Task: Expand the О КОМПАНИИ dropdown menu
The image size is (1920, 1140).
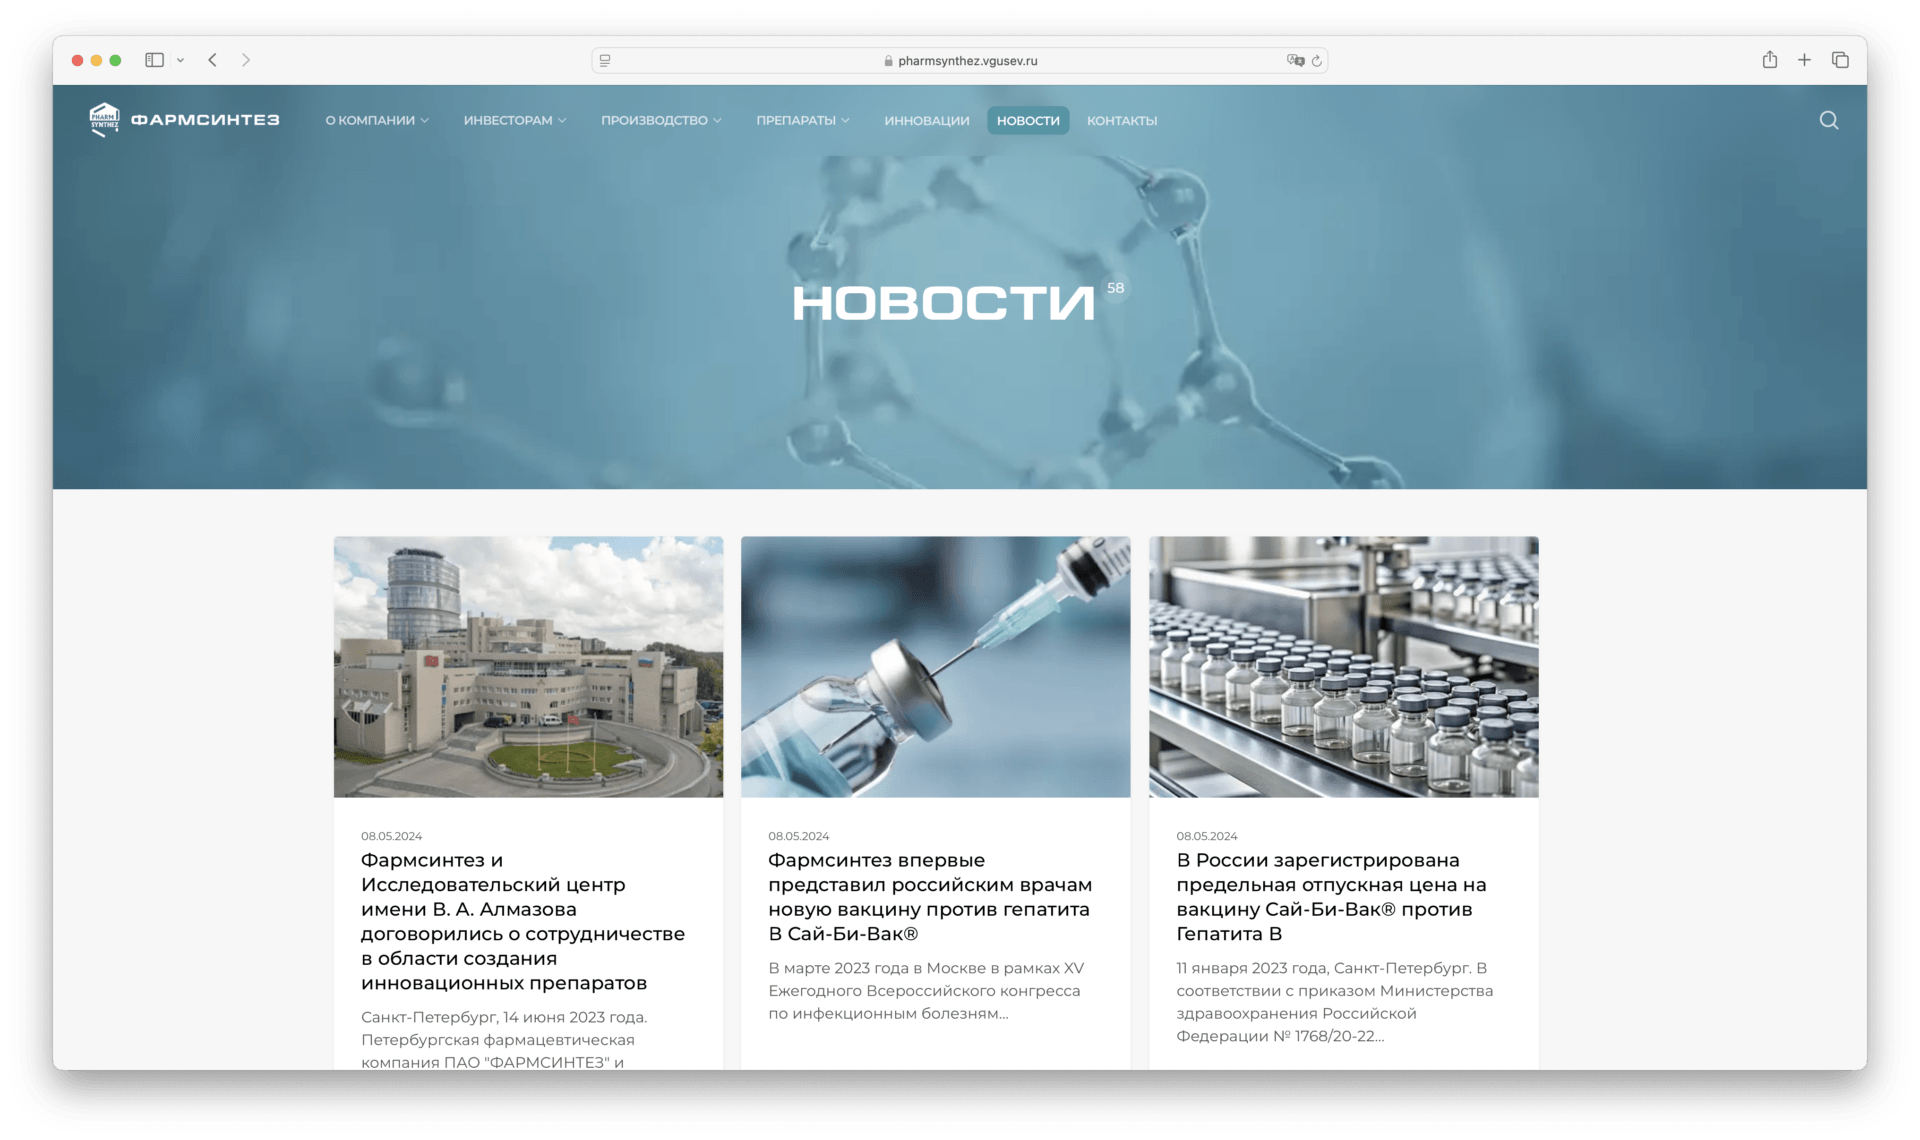Action: click(376, 120)
